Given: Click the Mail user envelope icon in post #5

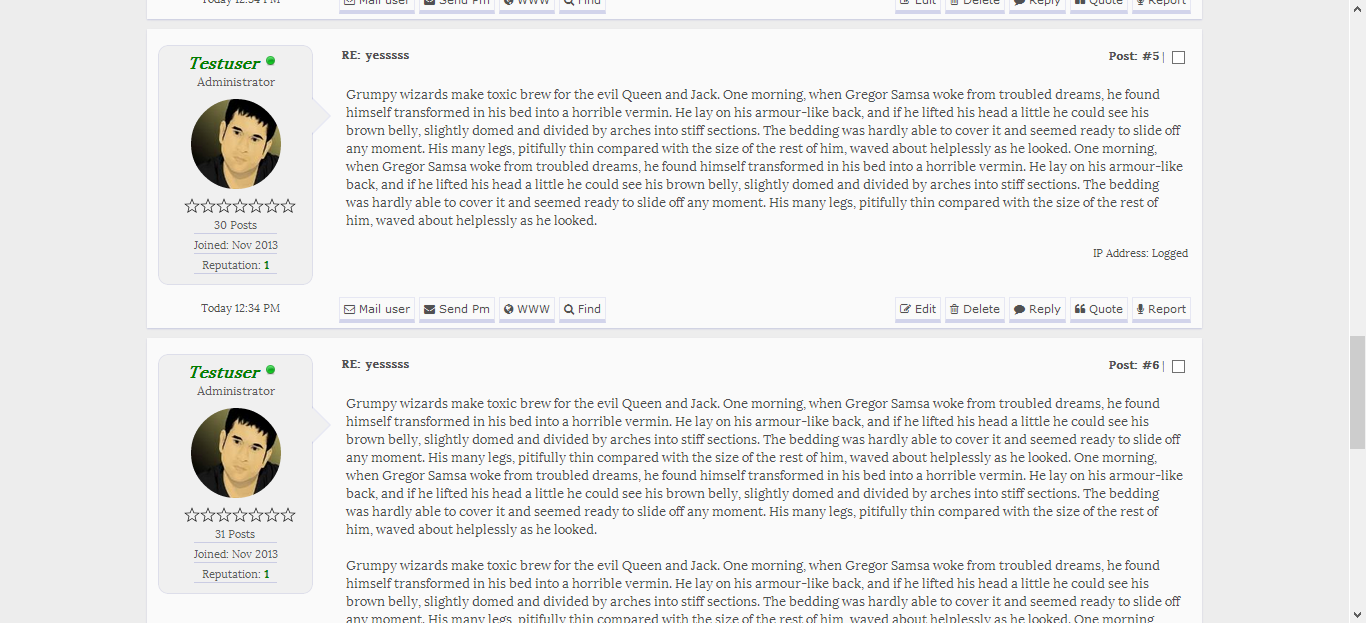Looking at the screenshot, I should pos(350,310).
